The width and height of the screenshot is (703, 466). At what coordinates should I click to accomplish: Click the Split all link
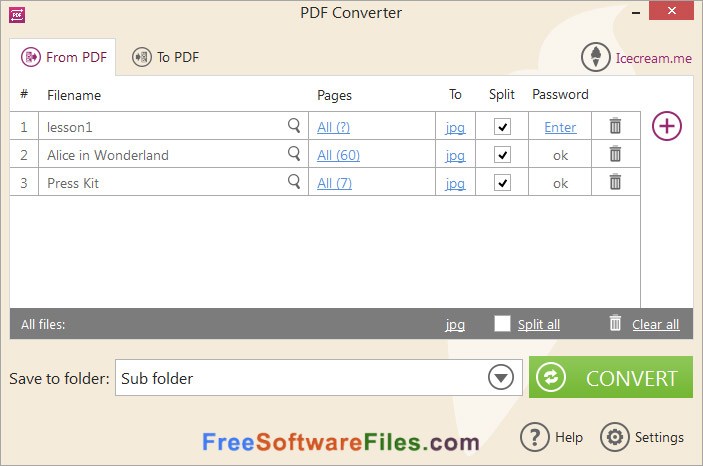[x=538, y=324]
